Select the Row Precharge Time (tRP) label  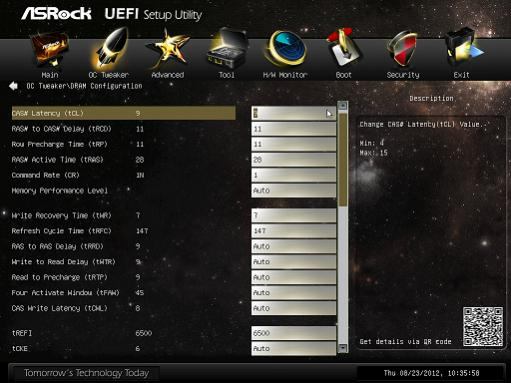[x=59, y=144]
